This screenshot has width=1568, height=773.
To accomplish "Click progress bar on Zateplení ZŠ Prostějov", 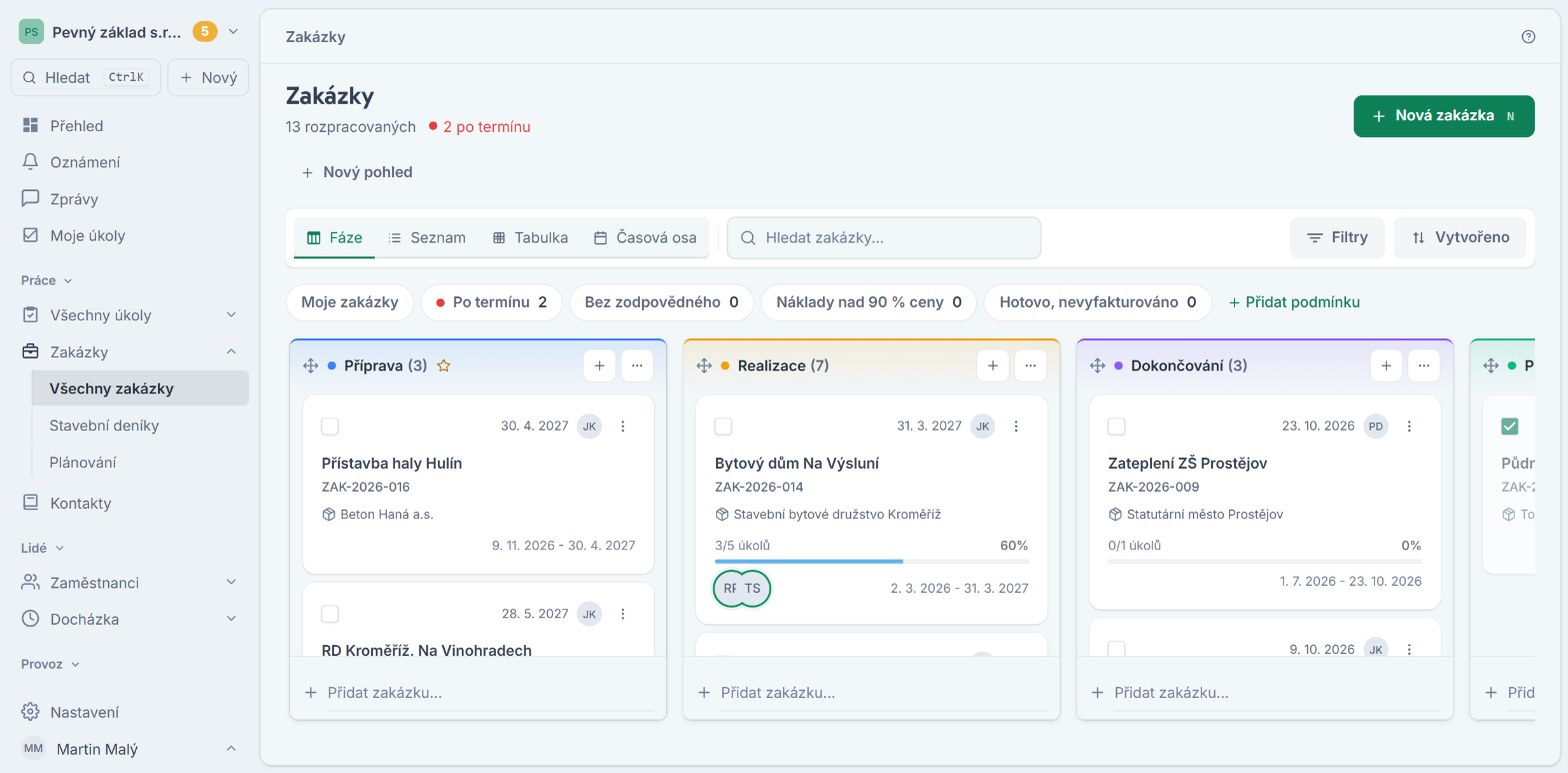I will click(1265, 562).
